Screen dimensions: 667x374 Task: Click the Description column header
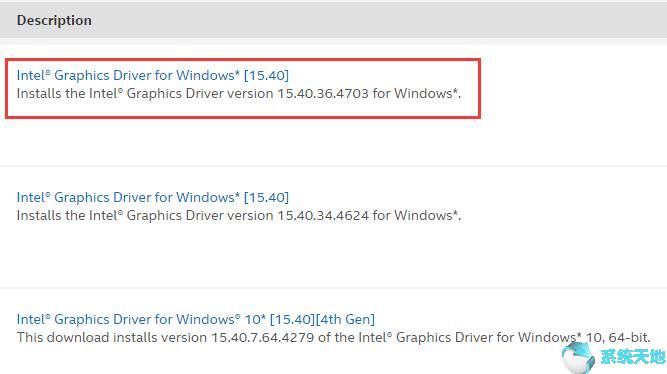coord(54,20)
